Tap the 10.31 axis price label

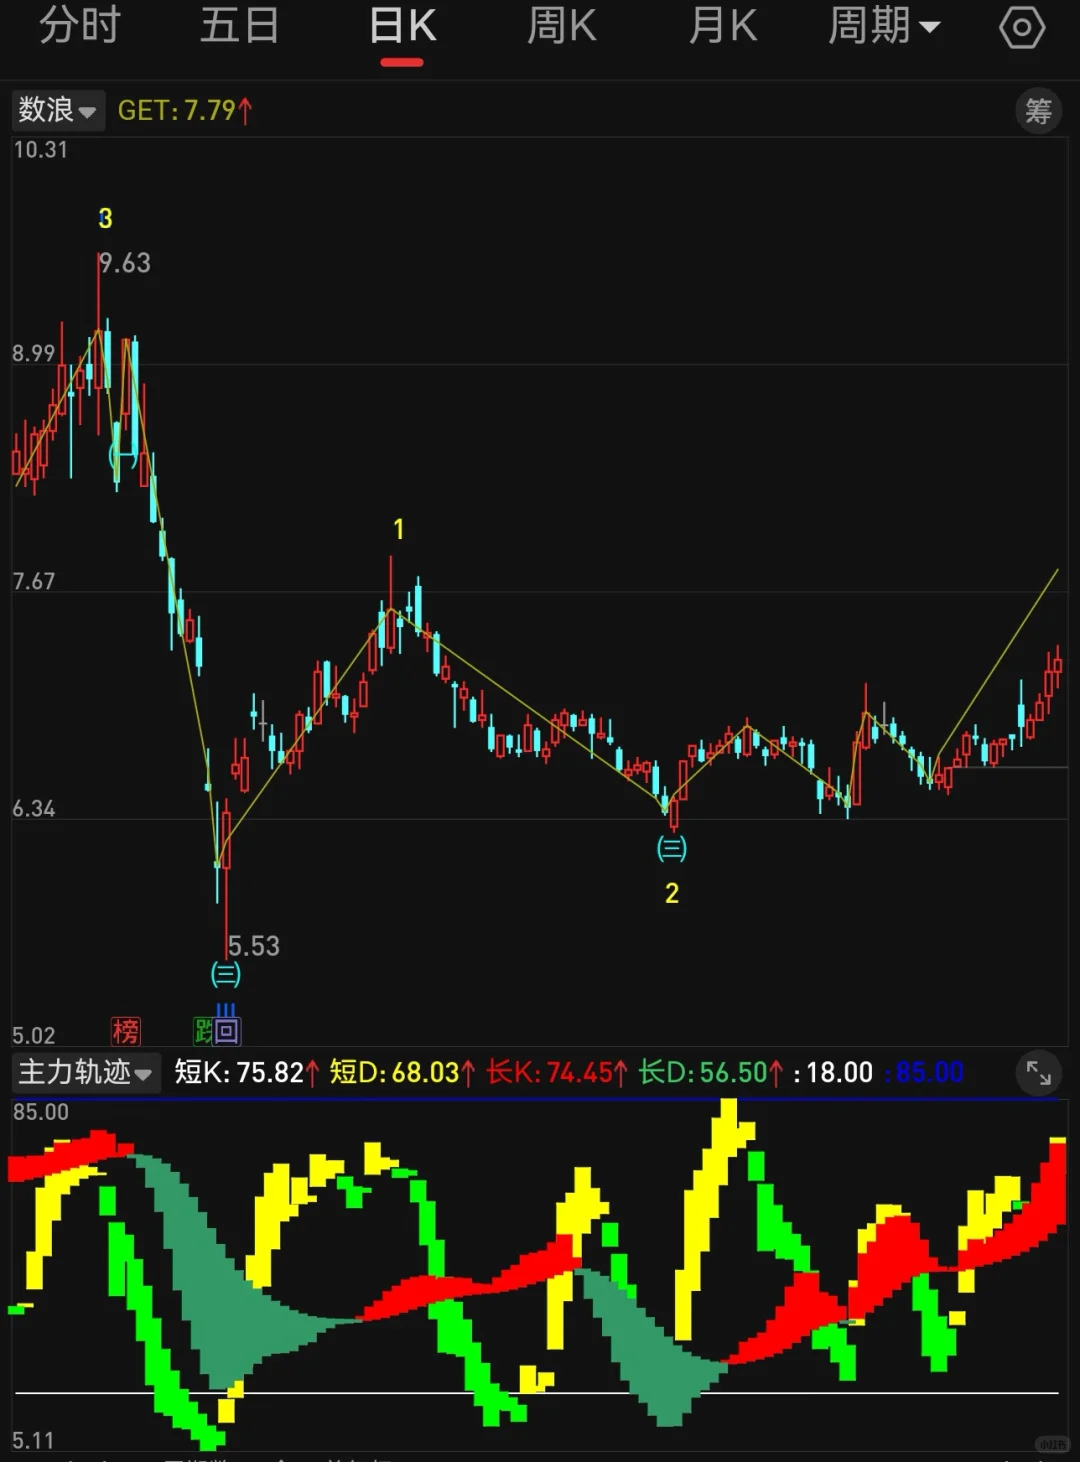40,150
